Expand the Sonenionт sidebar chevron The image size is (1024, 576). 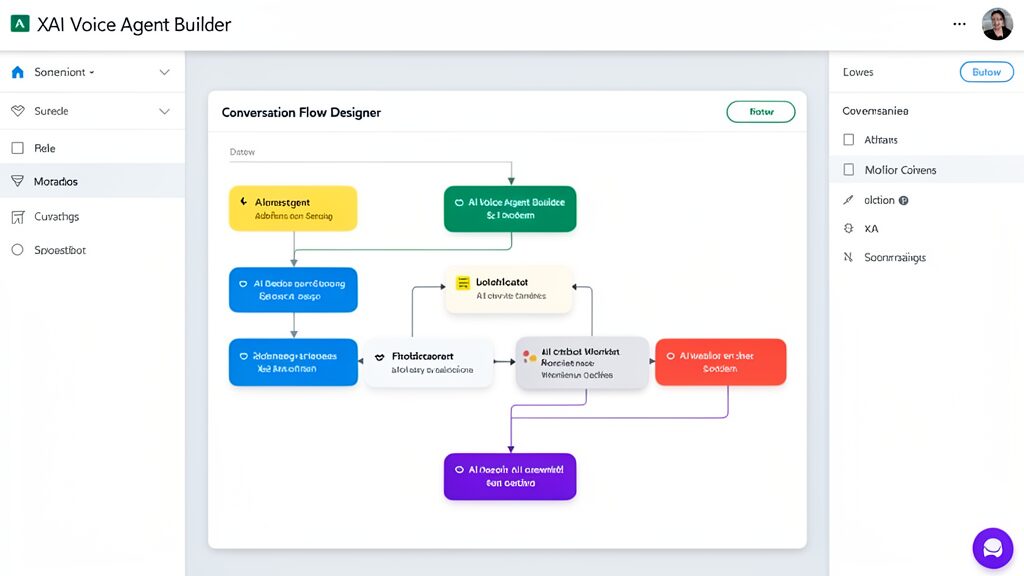tap(165, 72)
